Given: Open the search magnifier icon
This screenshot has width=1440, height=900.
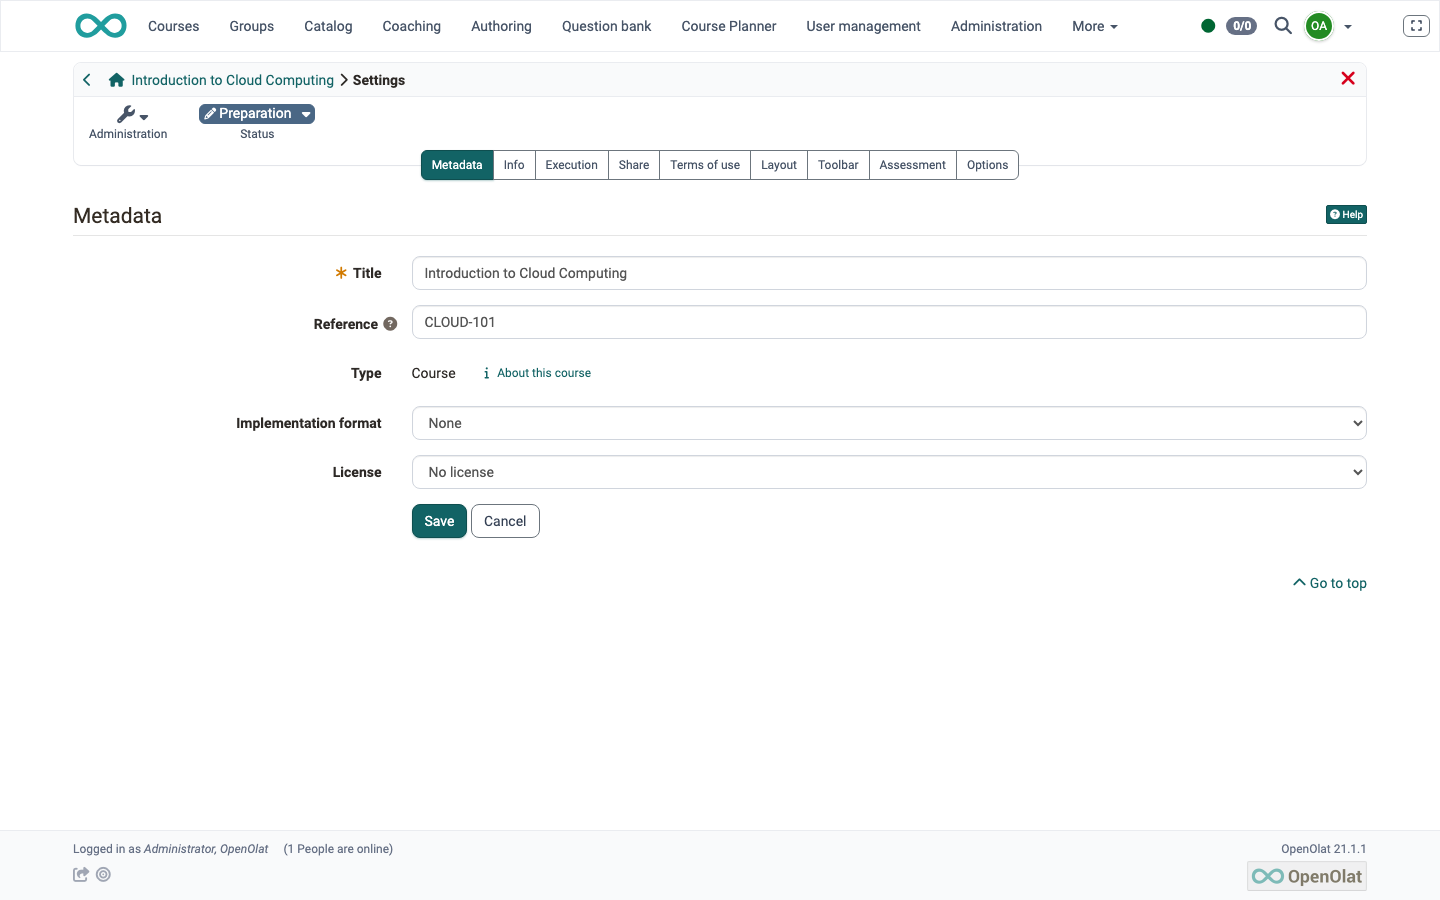Looking at the screenshot, I should 1283,26.
